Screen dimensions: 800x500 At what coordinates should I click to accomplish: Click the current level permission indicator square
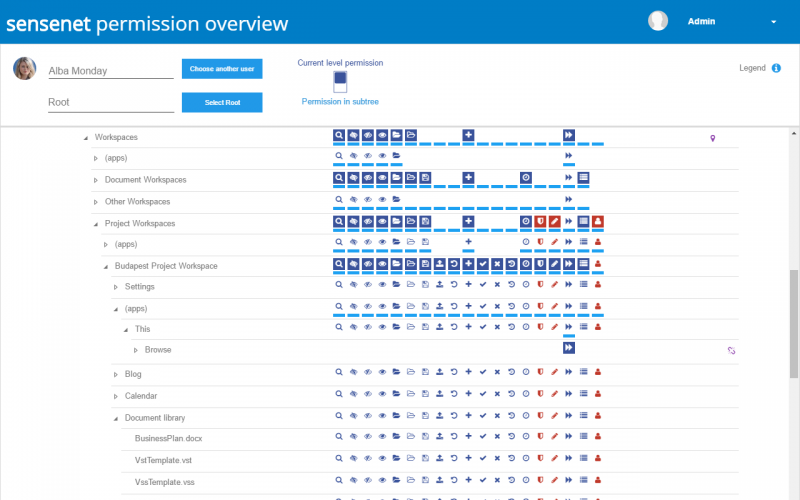coord(340,78)
